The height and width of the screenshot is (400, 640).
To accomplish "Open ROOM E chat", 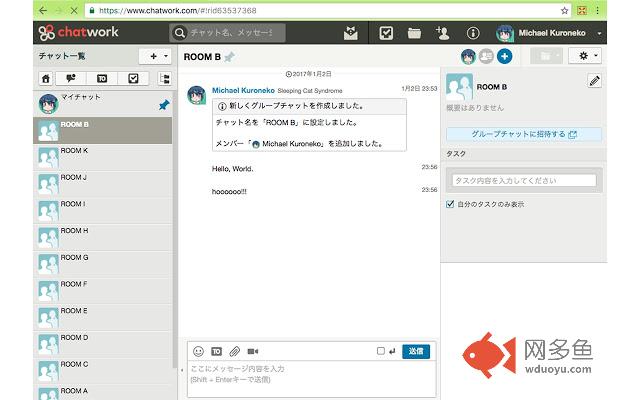I will click(102, 317).
